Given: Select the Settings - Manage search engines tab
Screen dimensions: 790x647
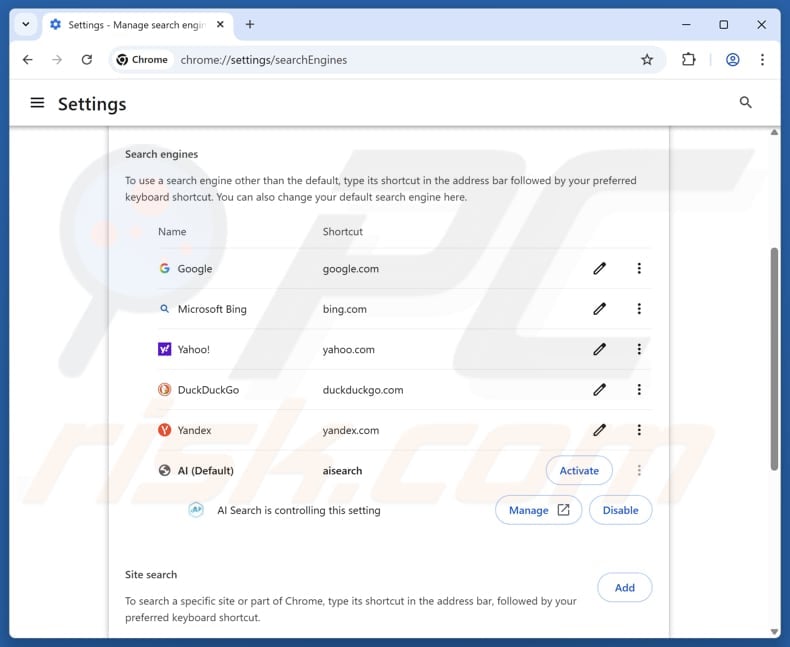Looking at the screenshot, I should pos(137,25).
